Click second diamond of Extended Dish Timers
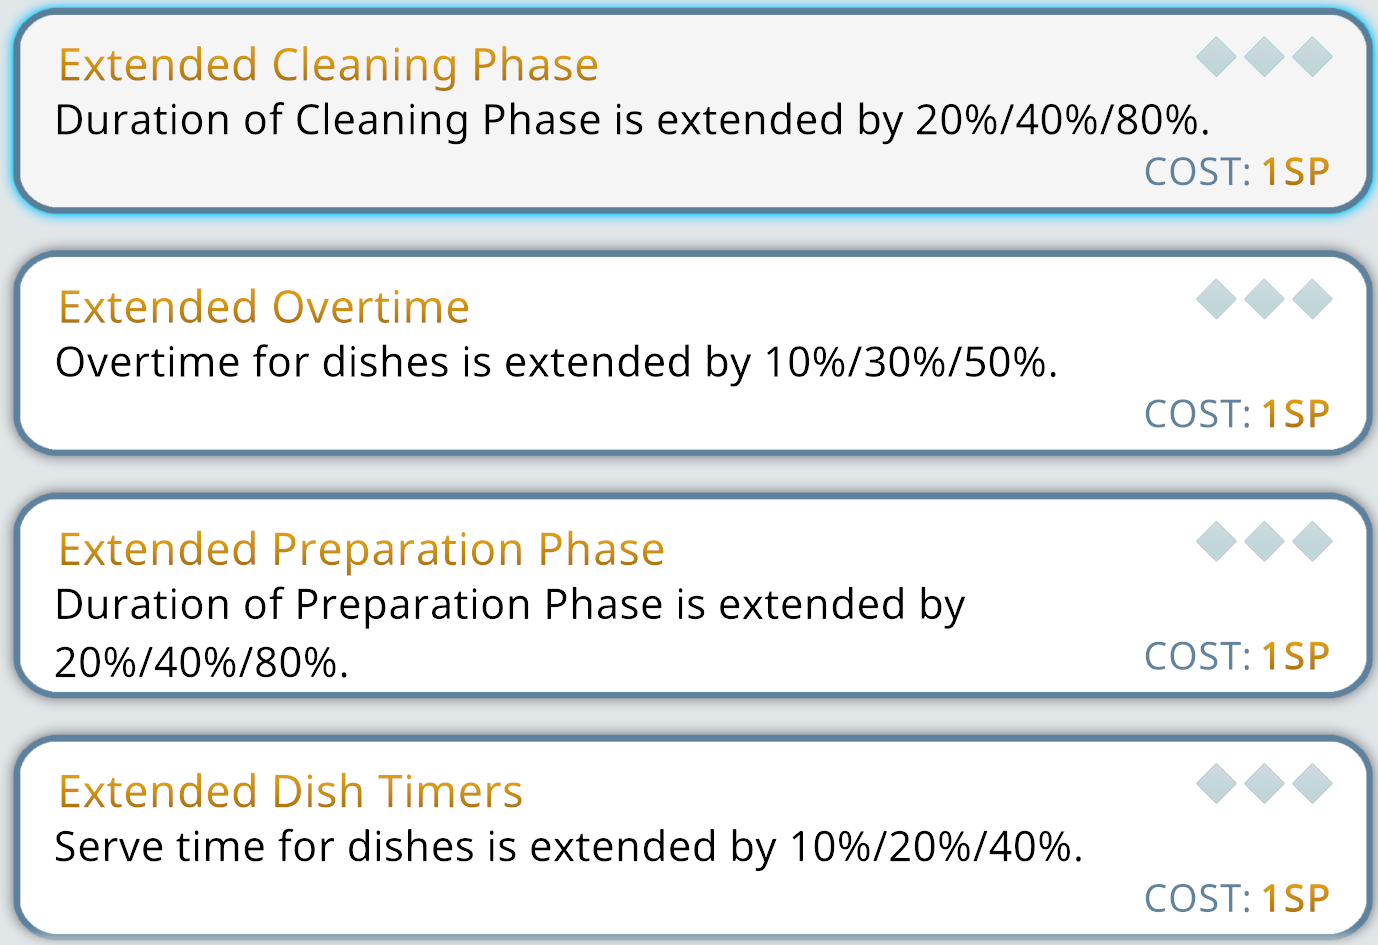1378x945 pixels. (1264, 784)
